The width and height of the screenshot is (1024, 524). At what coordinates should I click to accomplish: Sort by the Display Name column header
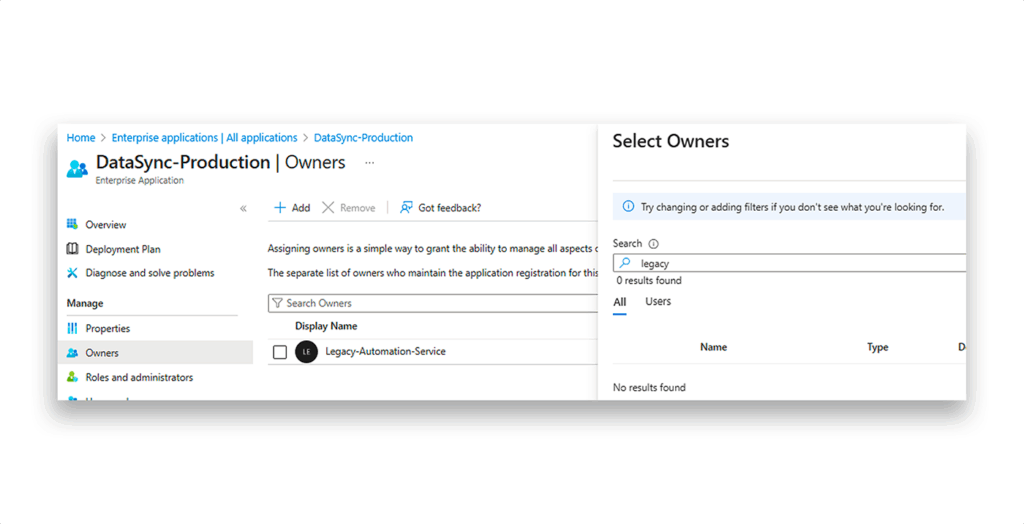click(326, 326)
